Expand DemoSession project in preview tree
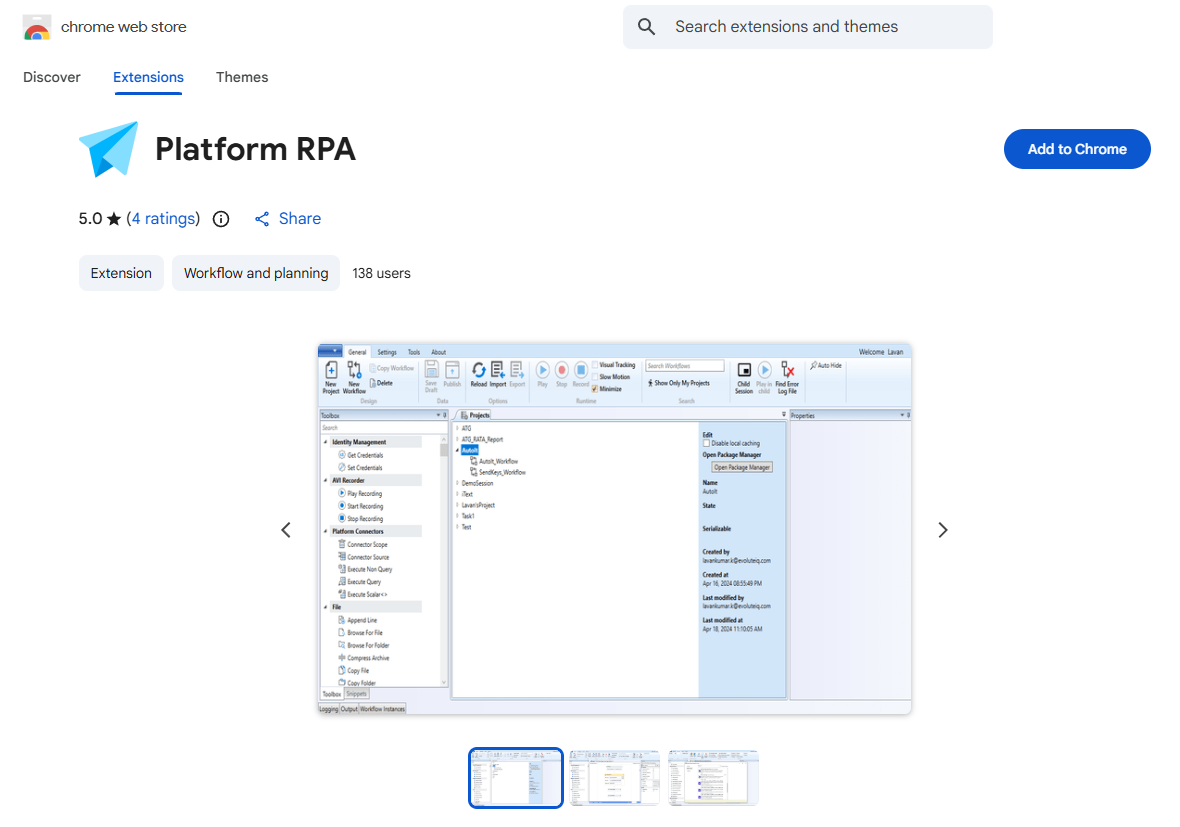This screenshot has width=1180, height=827. [x=458, y=483]
